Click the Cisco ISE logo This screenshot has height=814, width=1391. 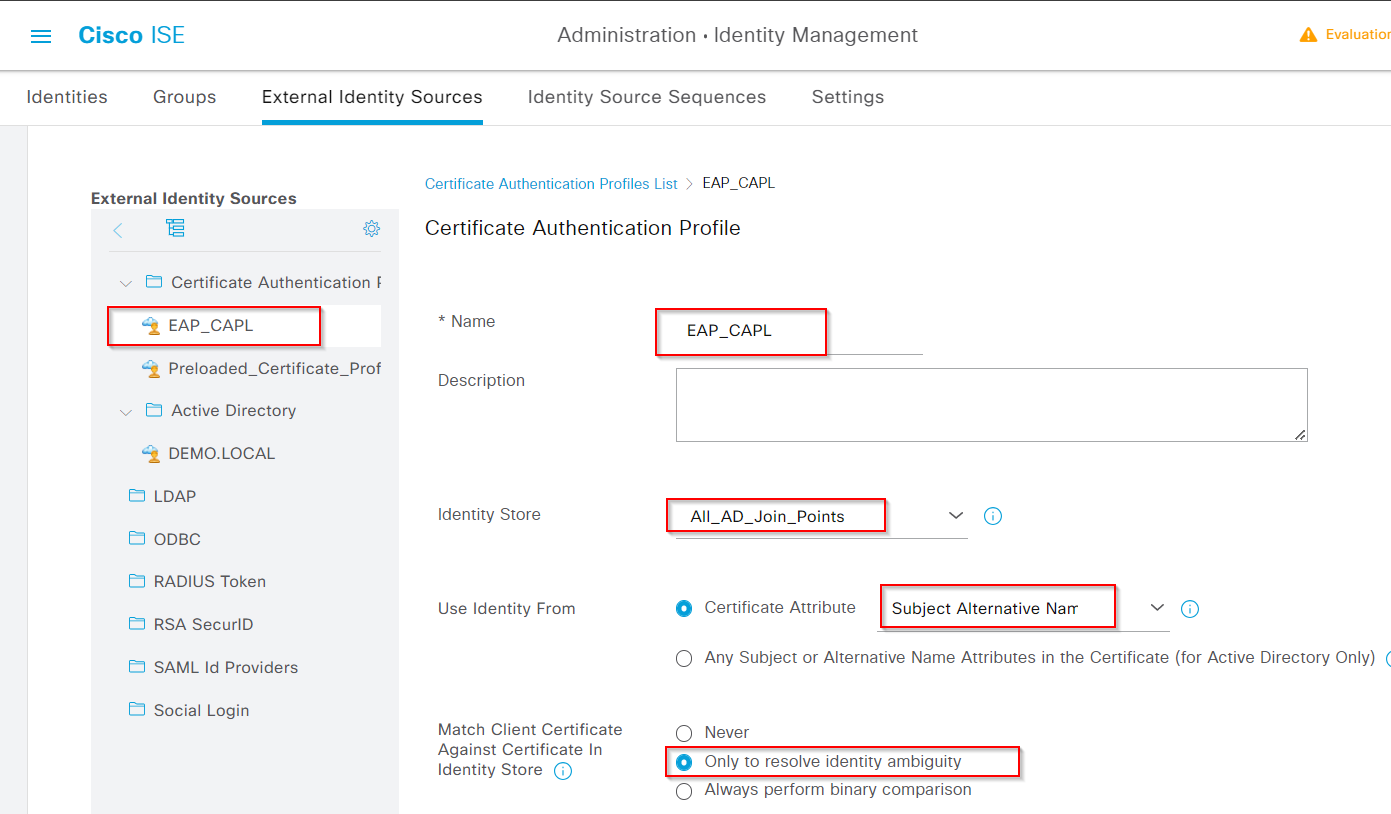tap(132, 36)
